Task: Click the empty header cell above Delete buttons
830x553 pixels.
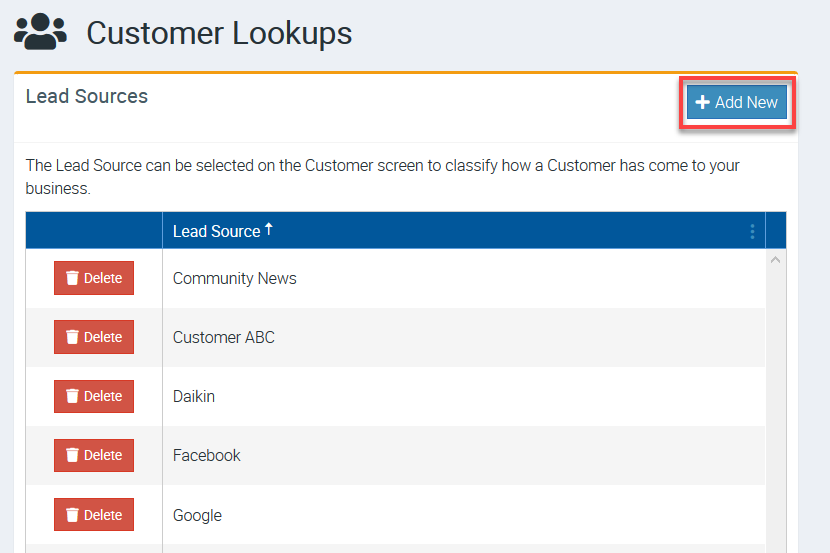Action: click(x=94, y=231)
